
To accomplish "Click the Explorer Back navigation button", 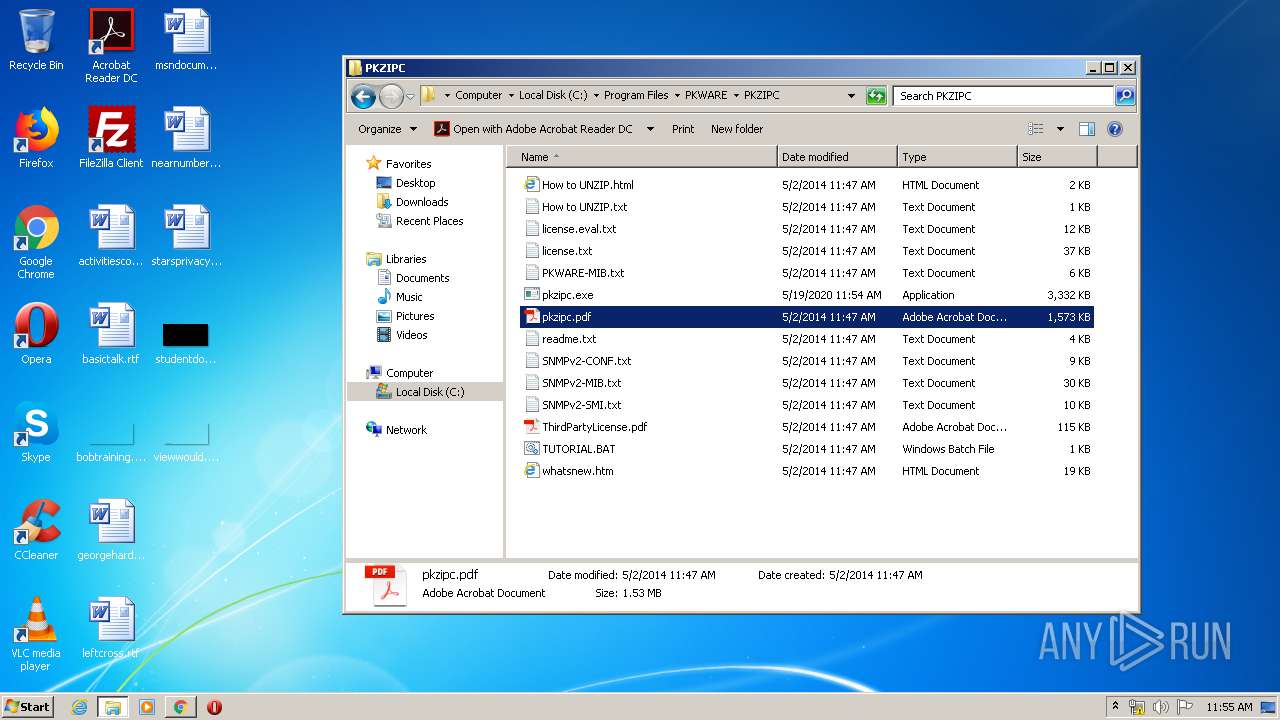I will [x=363, y=96].
